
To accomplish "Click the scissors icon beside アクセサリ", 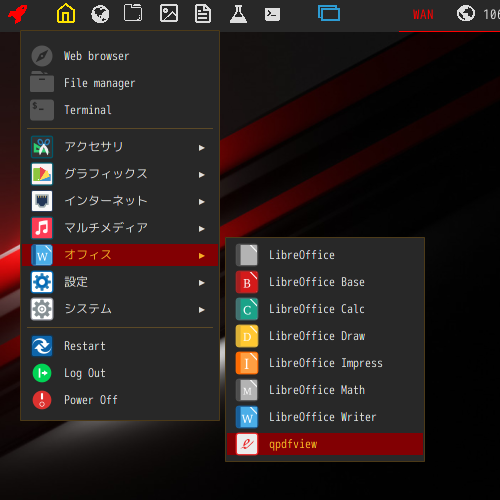I will click(x=42, y=147).
